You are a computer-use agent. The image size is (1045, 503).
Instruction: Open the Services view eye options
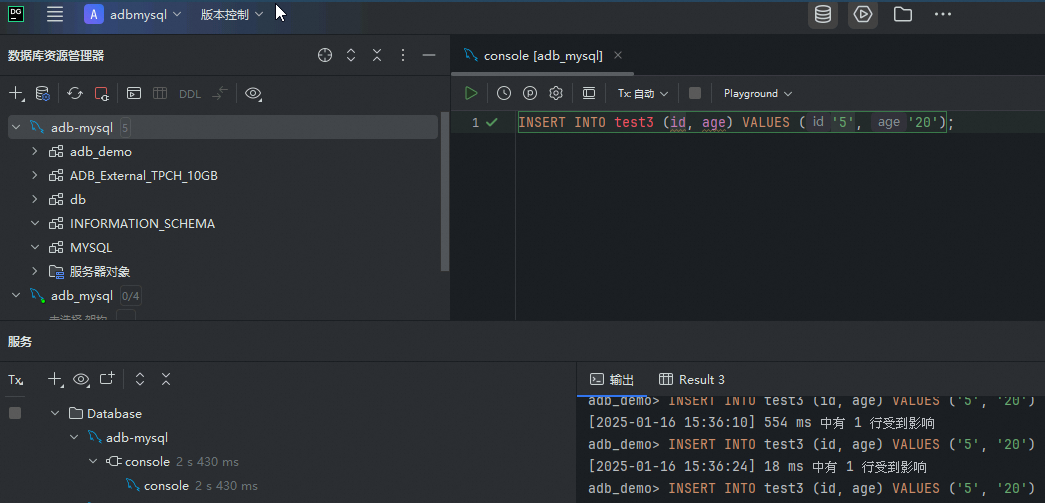[81, 379]
